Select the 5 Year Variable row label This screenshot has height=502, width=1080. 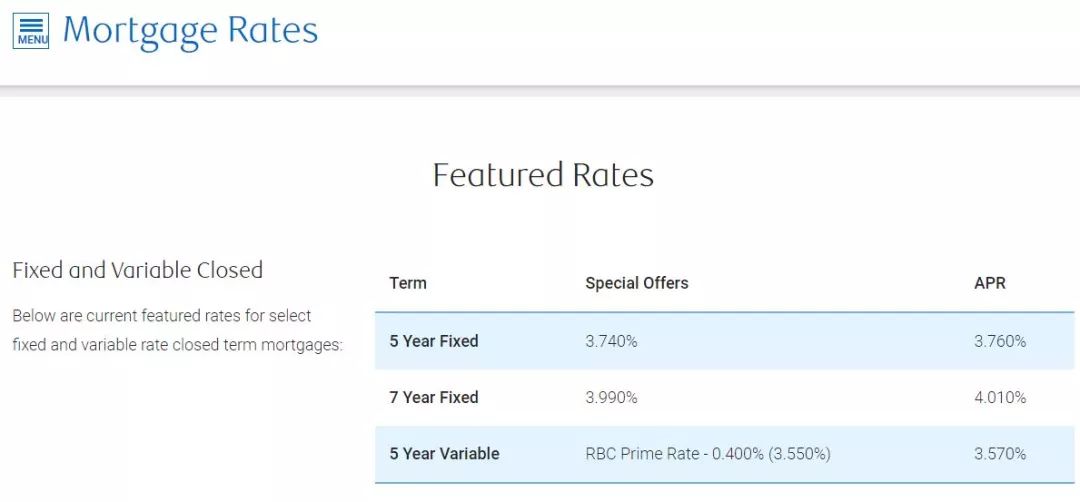coord(444,454)
